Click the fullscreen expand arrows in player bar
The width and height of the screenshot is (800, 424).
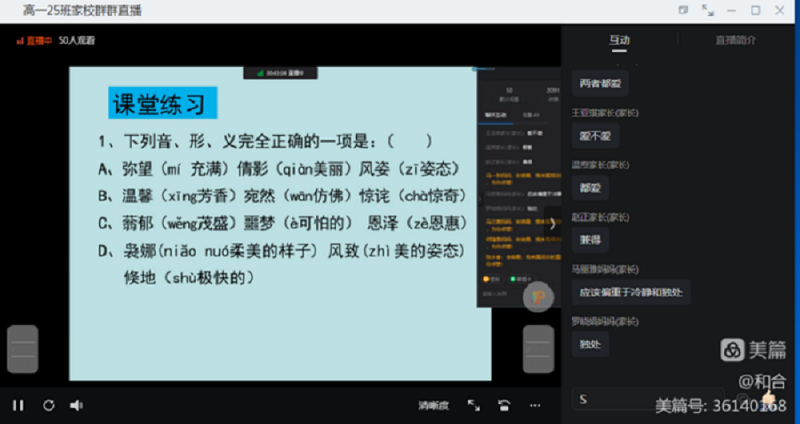pyautogui.click(x=474, y=406)
